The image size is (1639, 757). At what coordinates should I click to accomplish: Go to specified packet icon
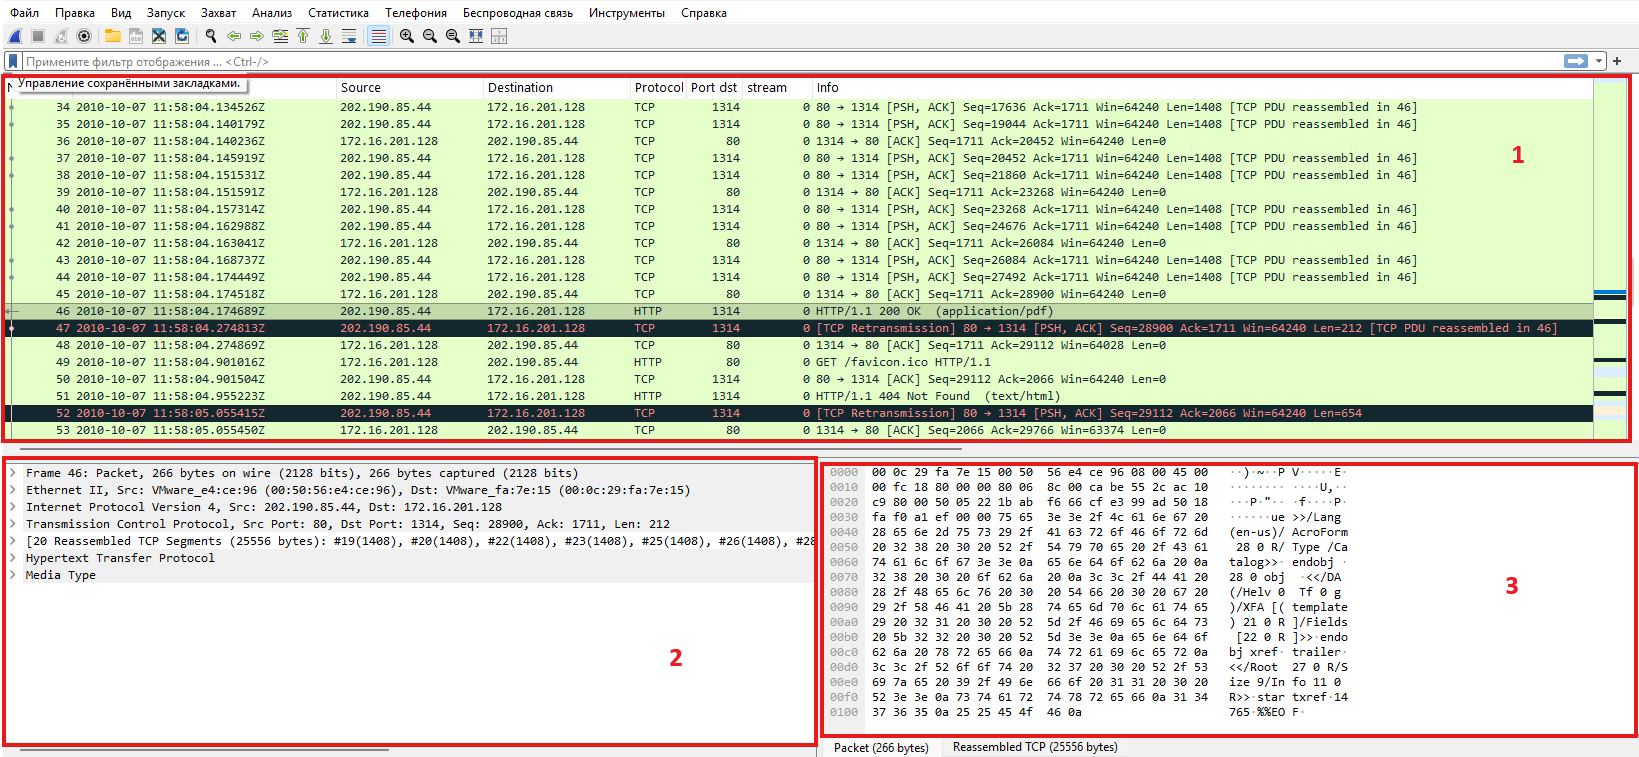tap(280, 36)
